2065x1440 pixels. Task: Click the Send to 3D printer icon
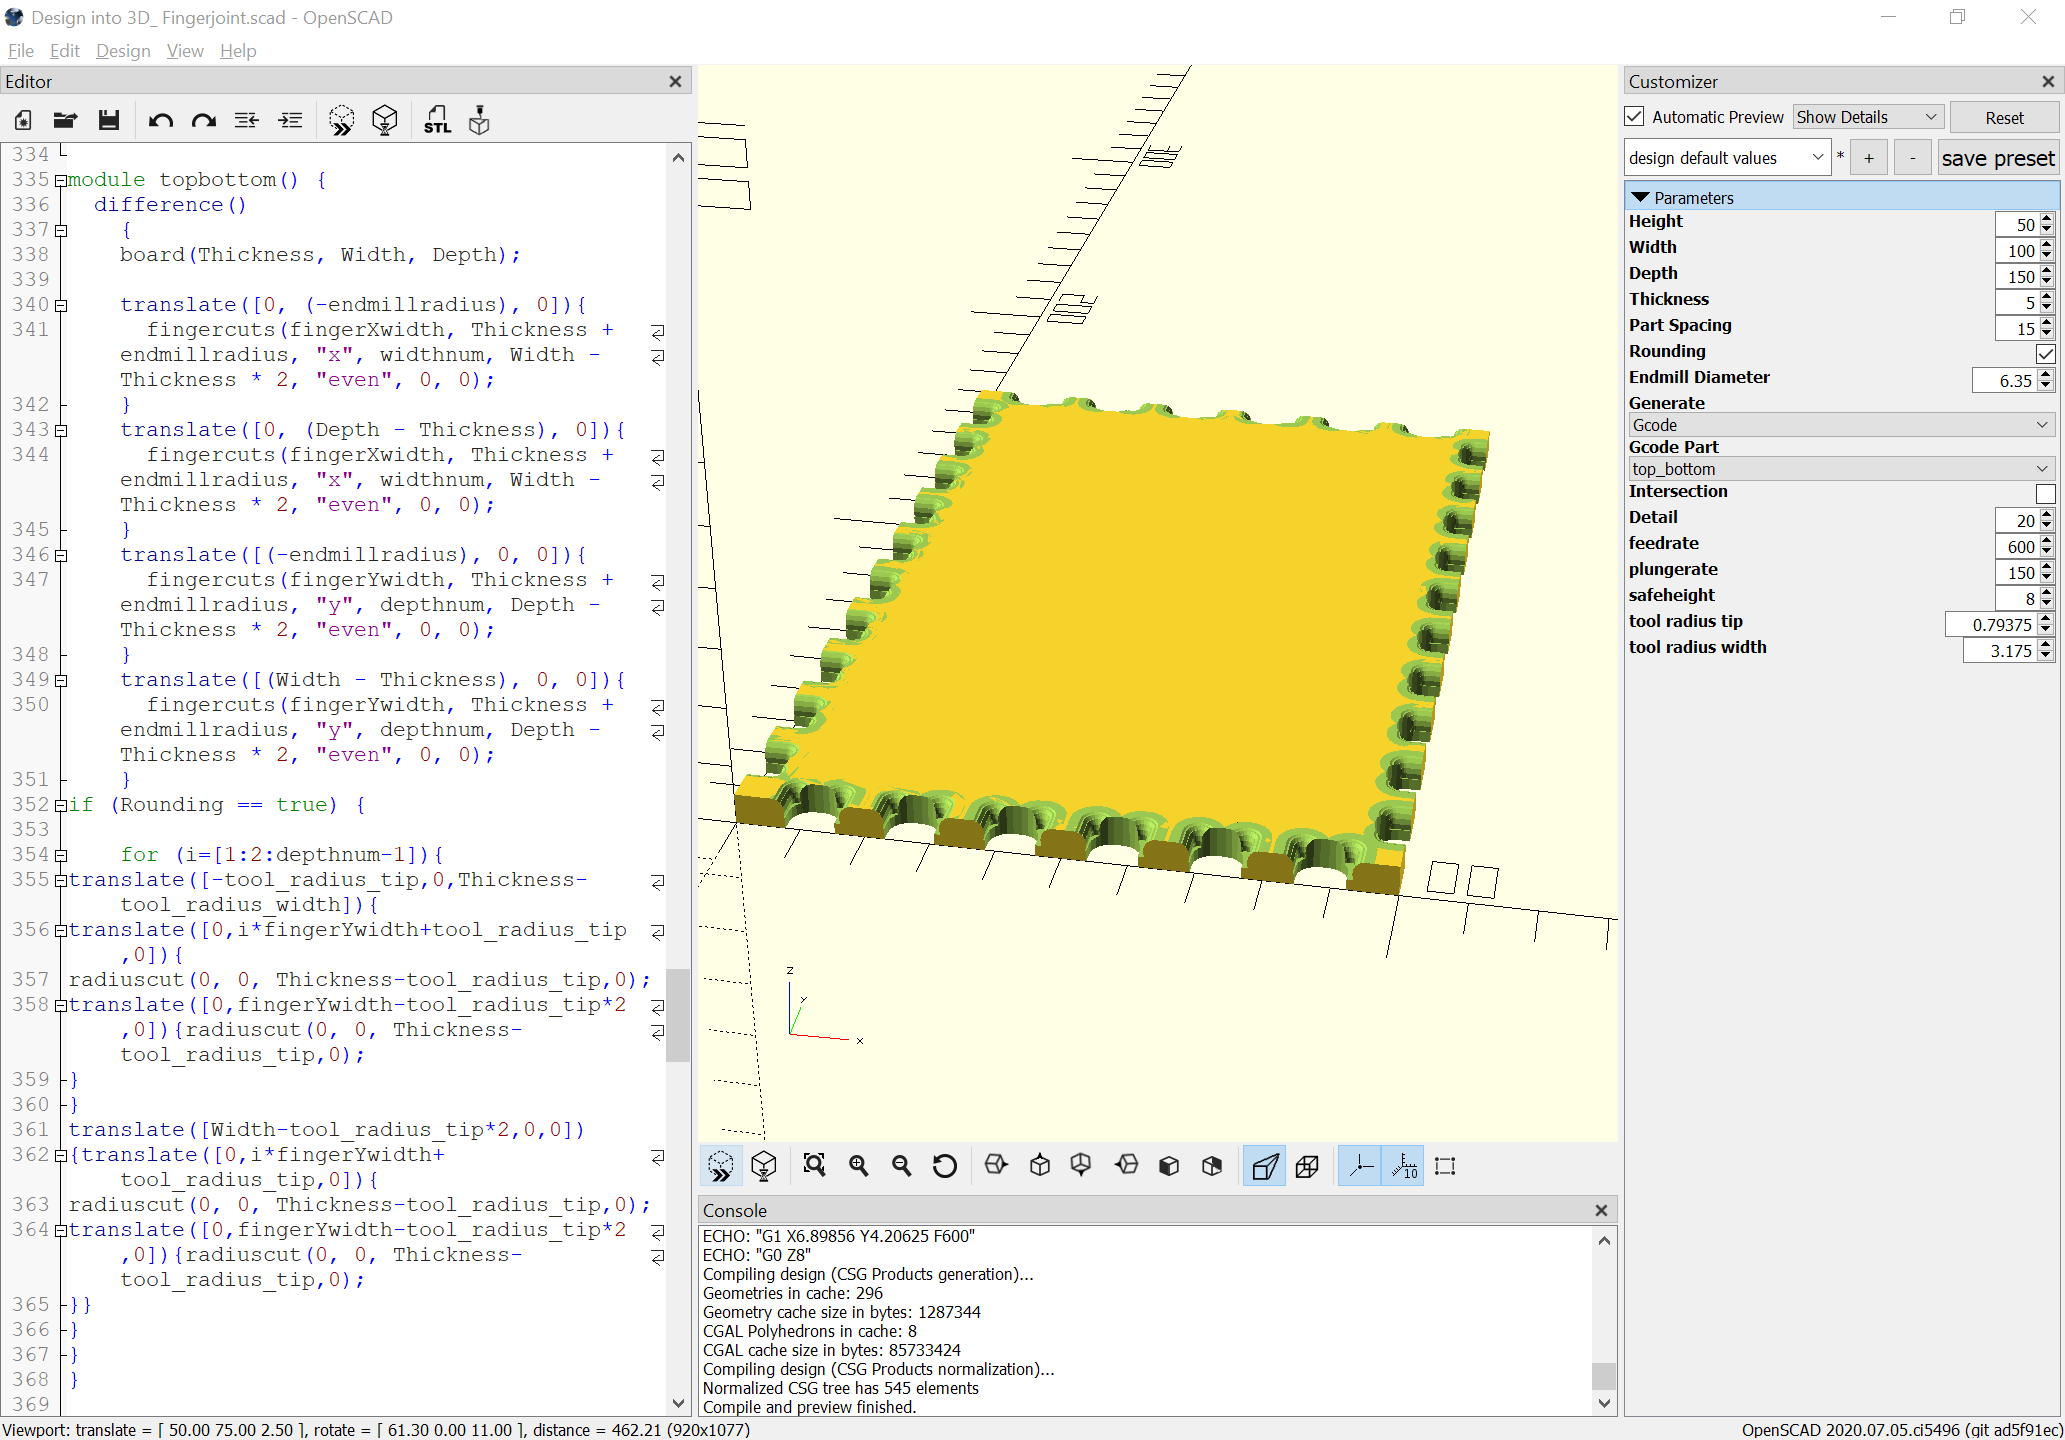pos(480,121)
